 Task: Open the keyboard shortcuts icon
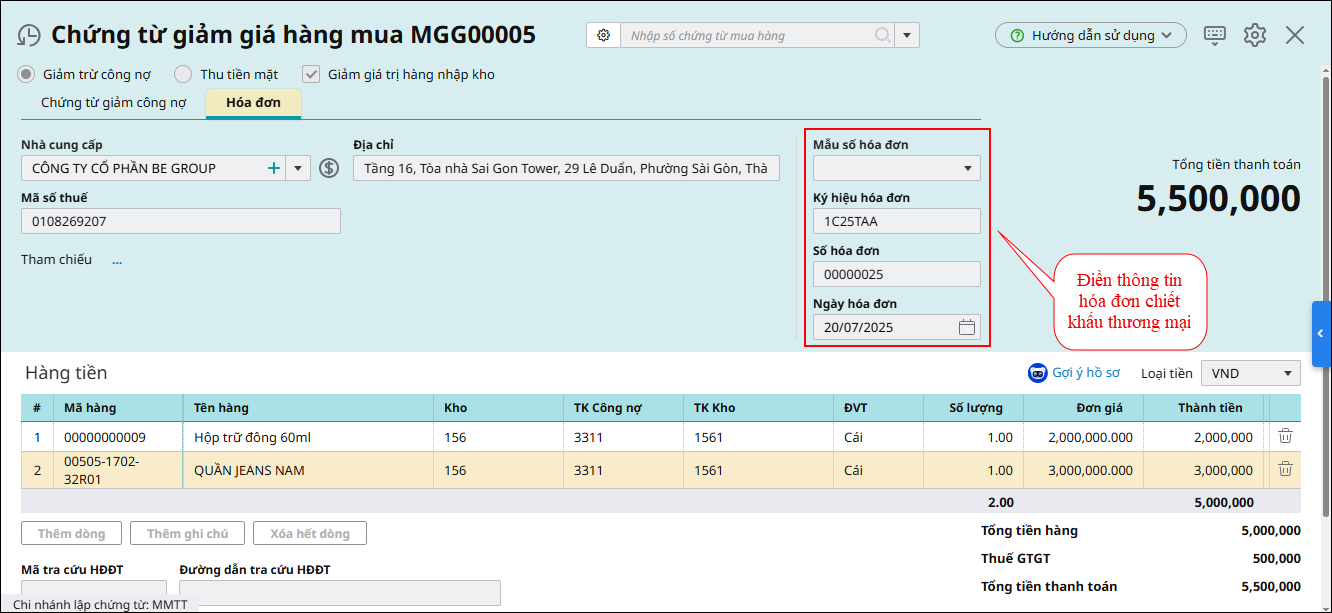pyautogui.click(x=1215, y=35)
